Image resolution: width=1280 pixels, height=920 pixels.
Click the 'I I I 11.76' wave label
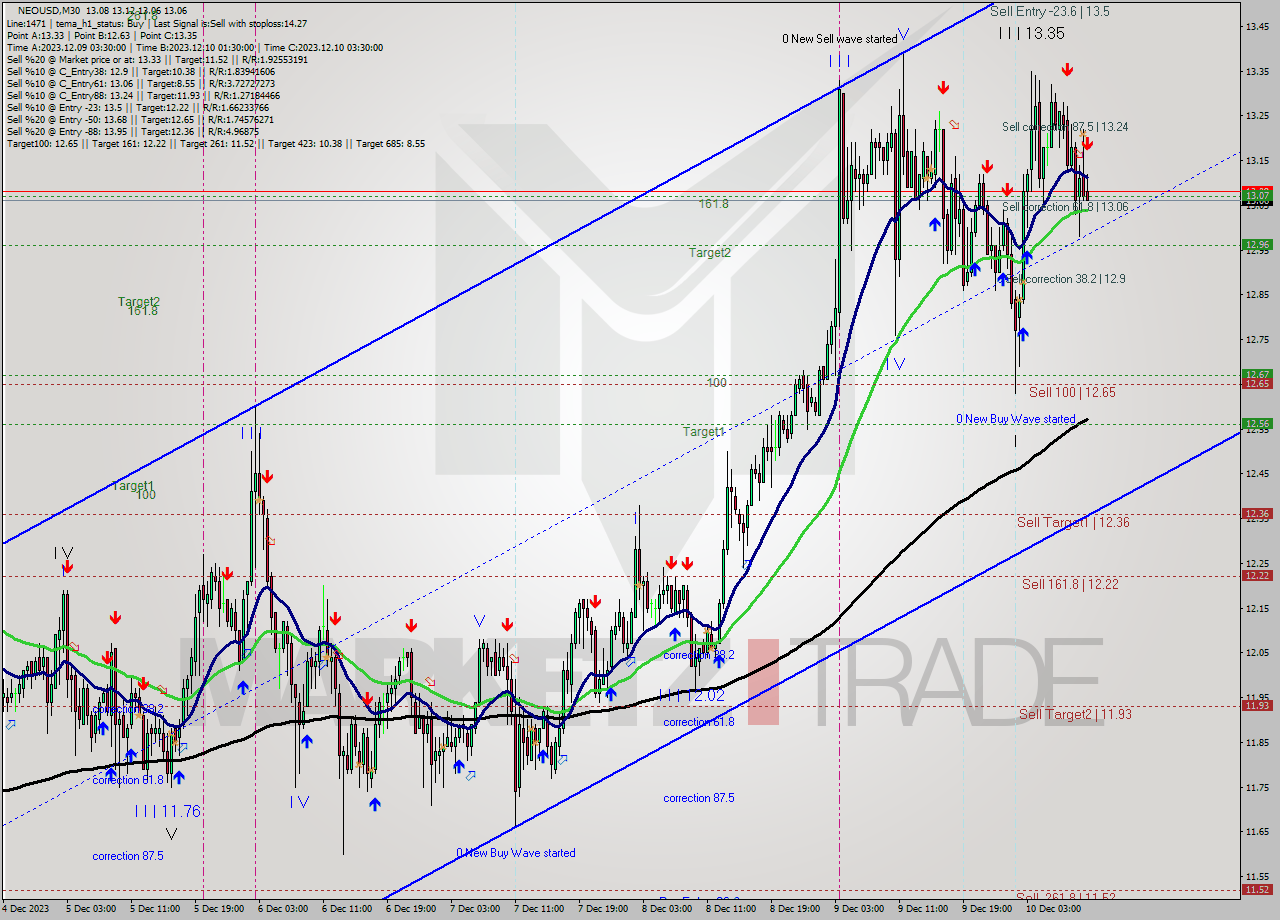pyautogui.click(x=168, y=811)
